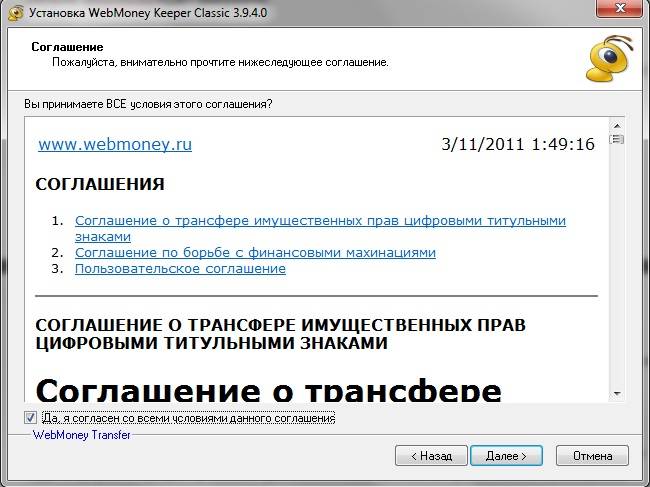Viewport: 650px width, 487px height.
Task: Click the agreement scrollbar down arrow
Action: 617,394
